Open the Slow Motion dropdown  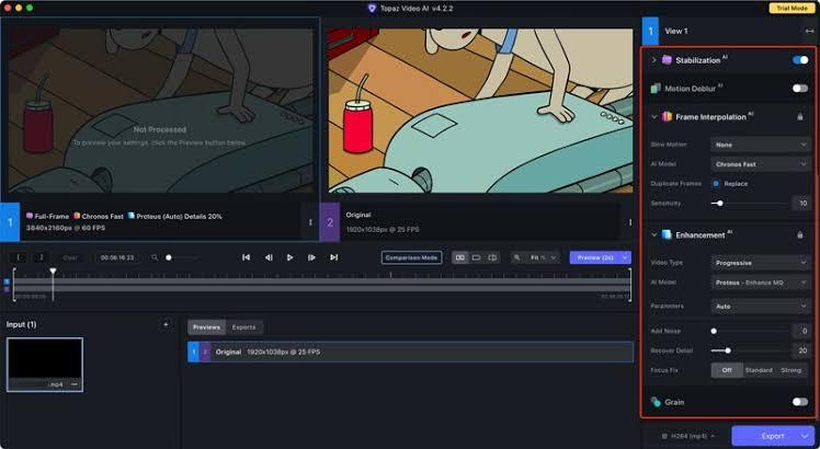point(760,145)
